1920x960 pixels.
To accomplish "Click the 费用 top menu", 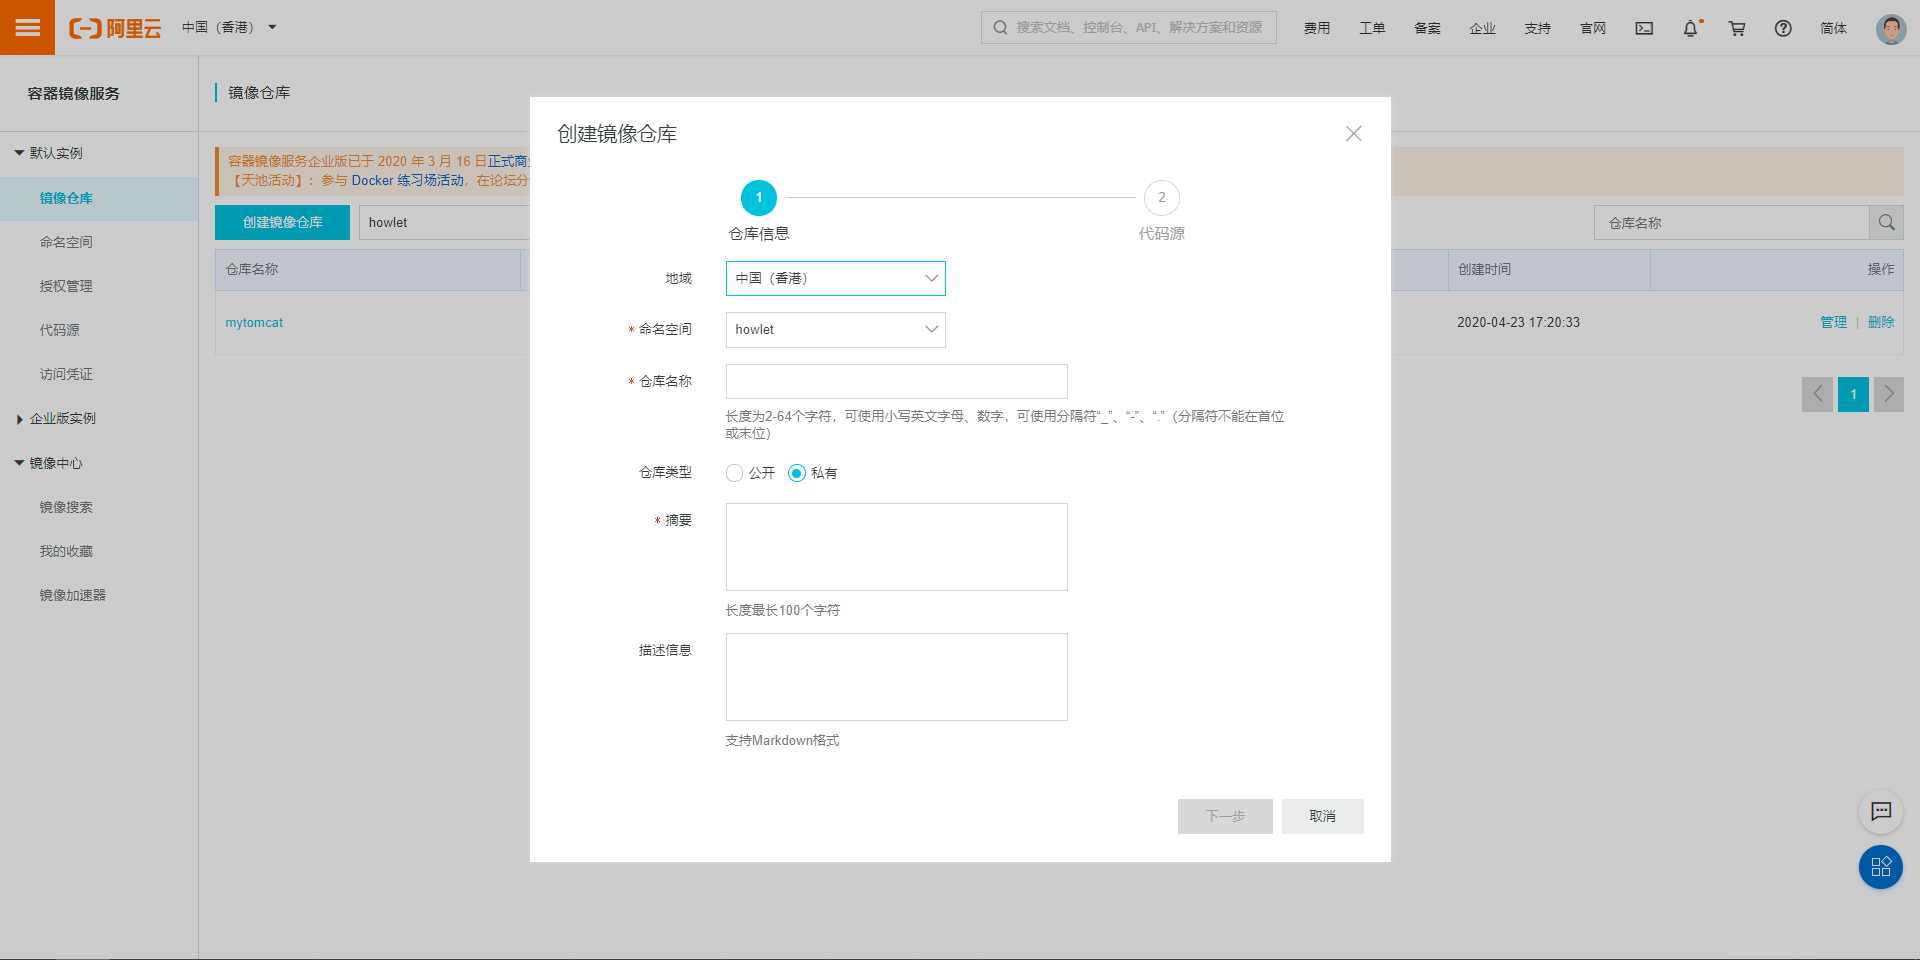I will [1317, 28].
